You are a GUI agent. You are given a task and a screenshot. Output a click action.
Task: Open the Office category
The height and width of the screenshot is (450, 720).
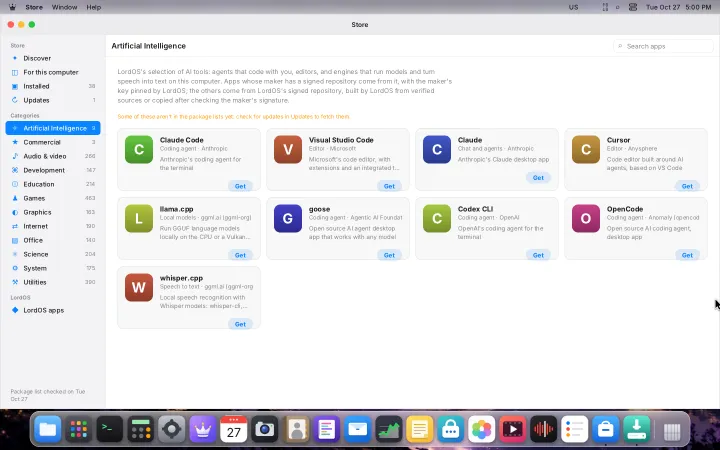[x=53, y=240]
